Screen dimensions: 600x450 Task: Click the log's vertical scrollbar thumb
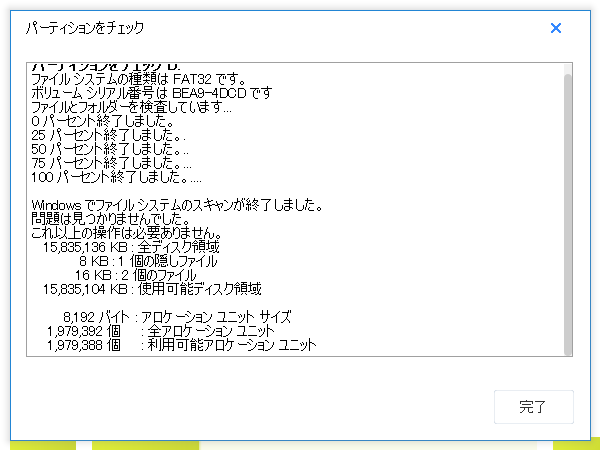pos(568,214)
